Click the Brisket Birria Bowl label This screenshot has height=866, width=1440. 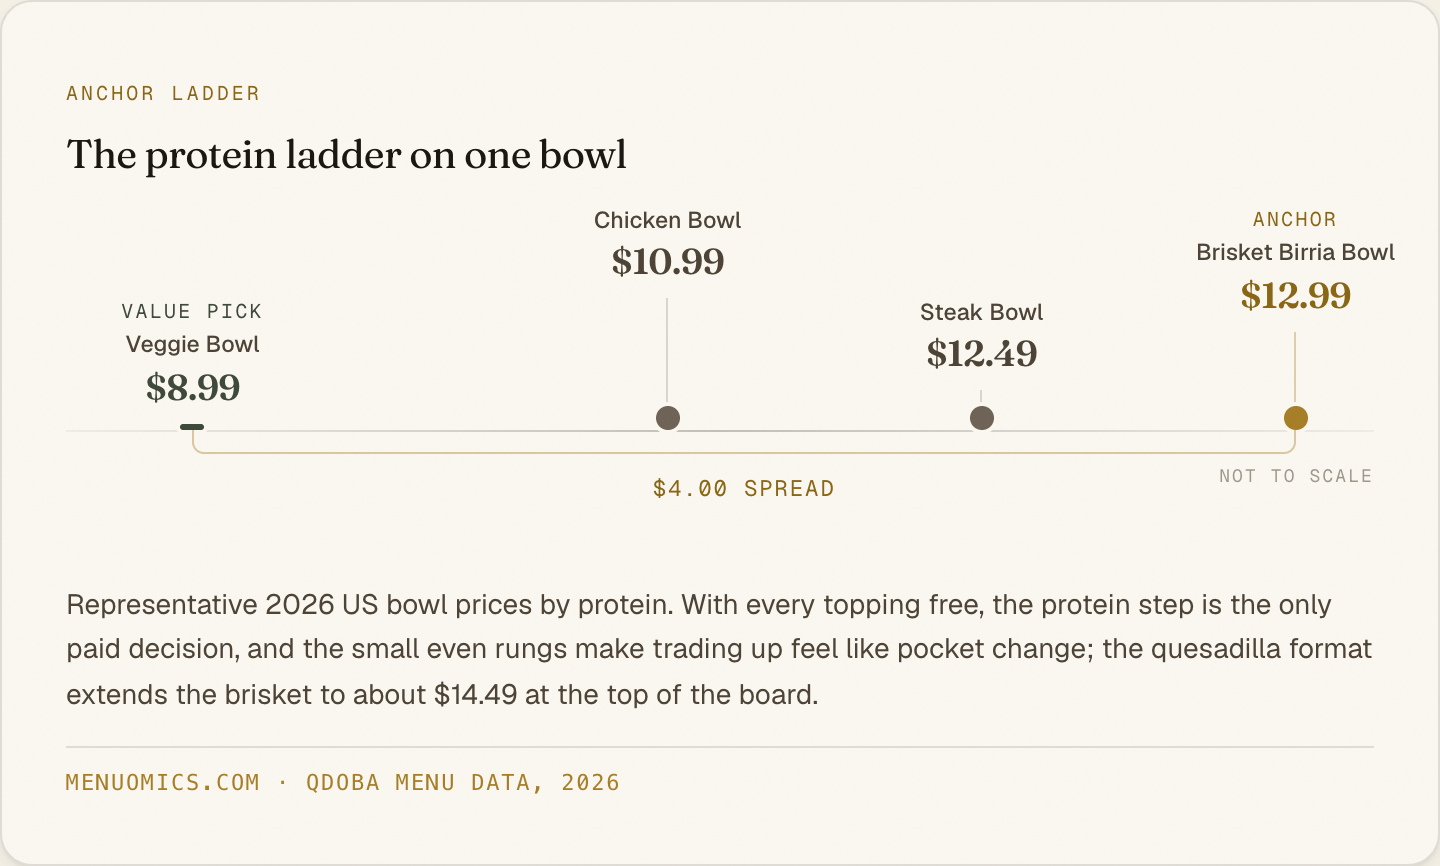pyautogui.click(x=1296, y=252)
